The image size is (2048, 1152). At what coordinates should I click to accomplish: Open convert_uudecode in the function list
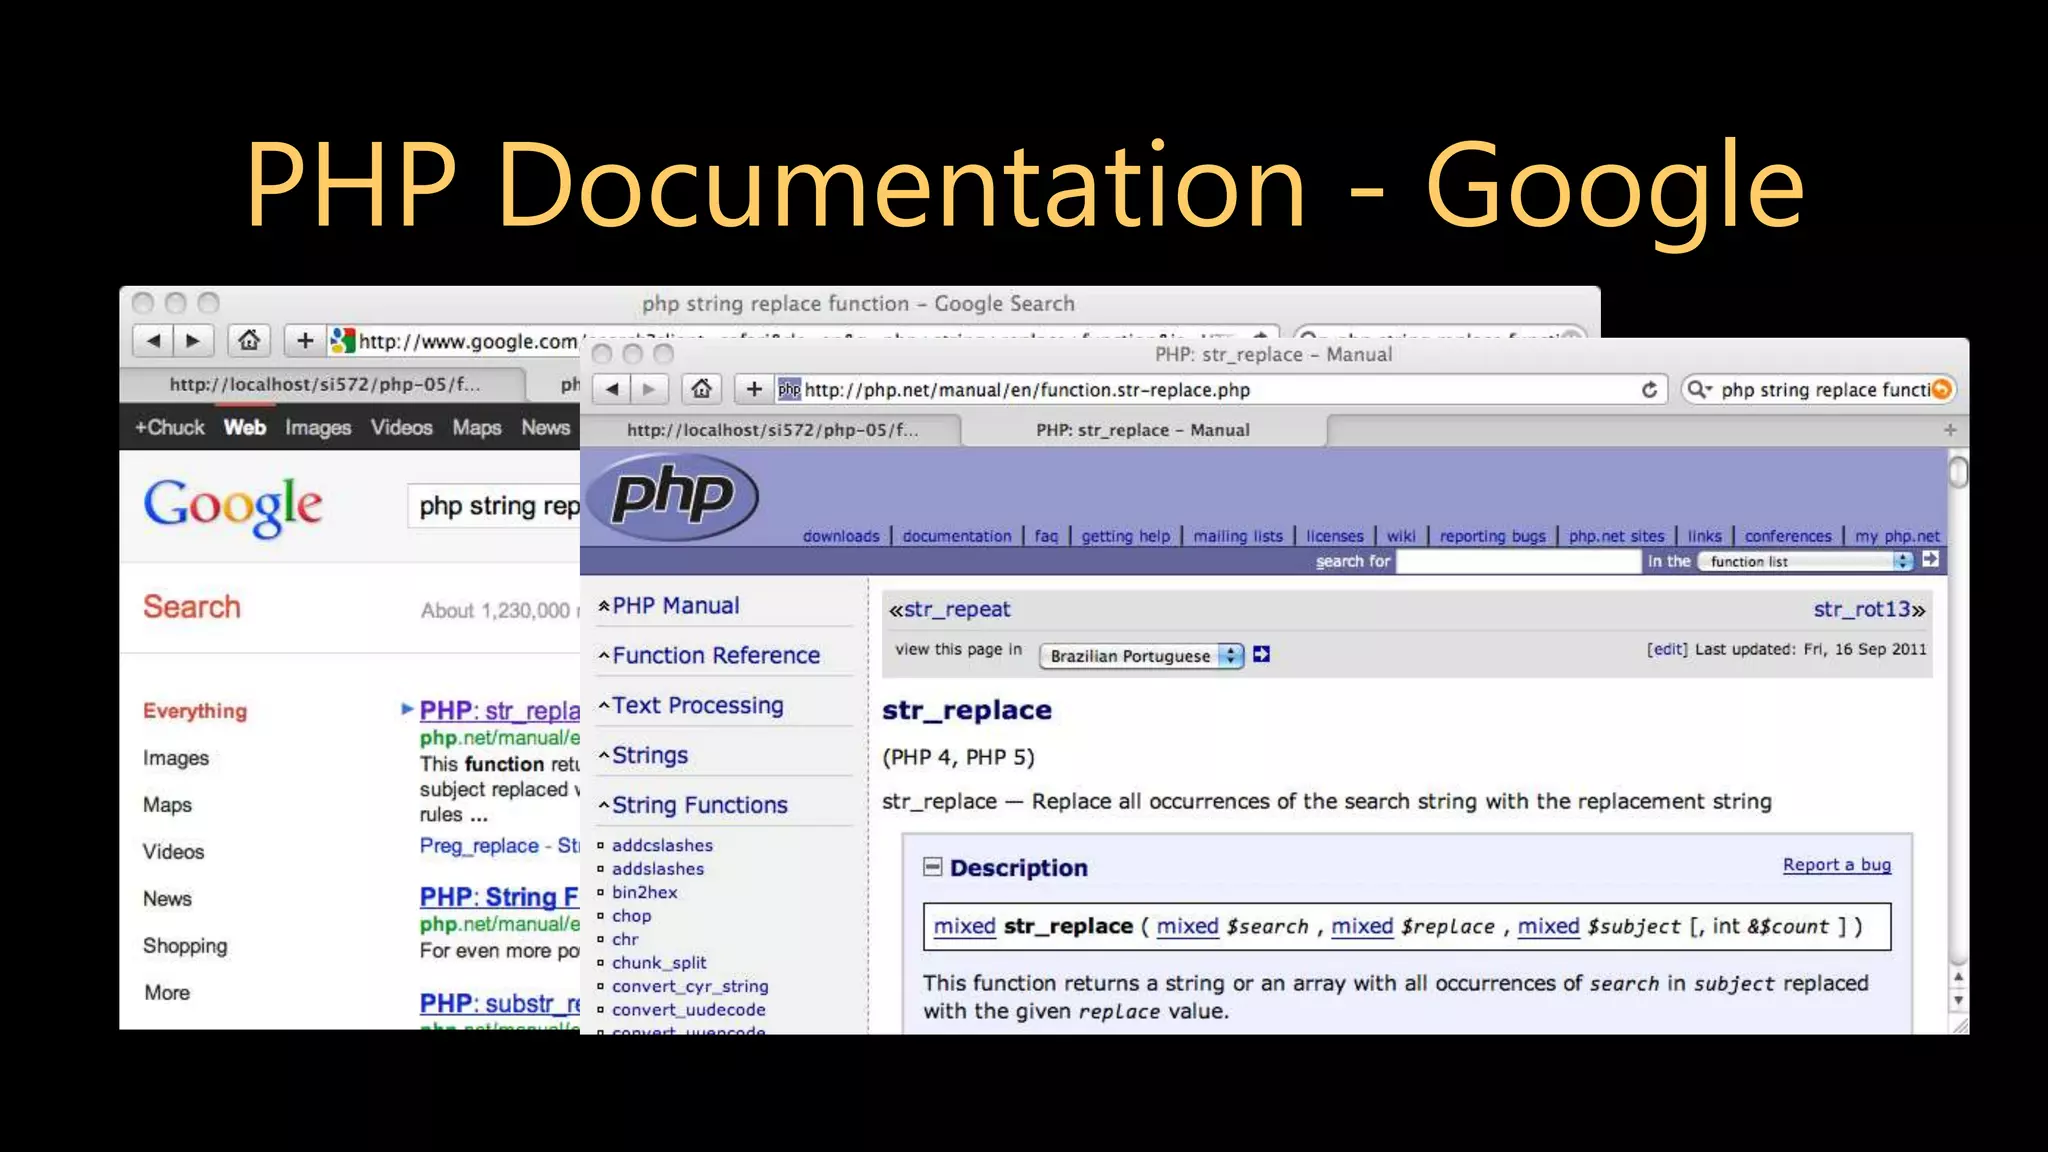pos(688,1010)
